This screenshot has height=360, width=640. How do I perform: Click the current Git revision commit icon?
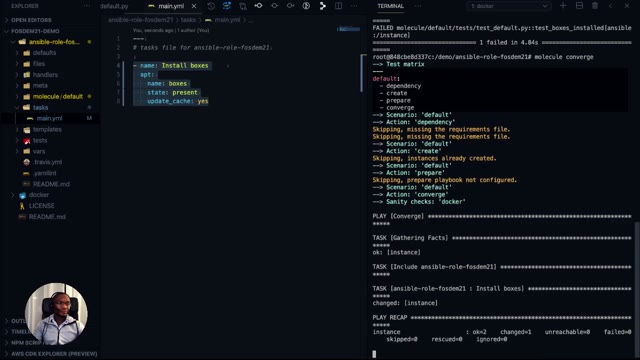point(274,6)
